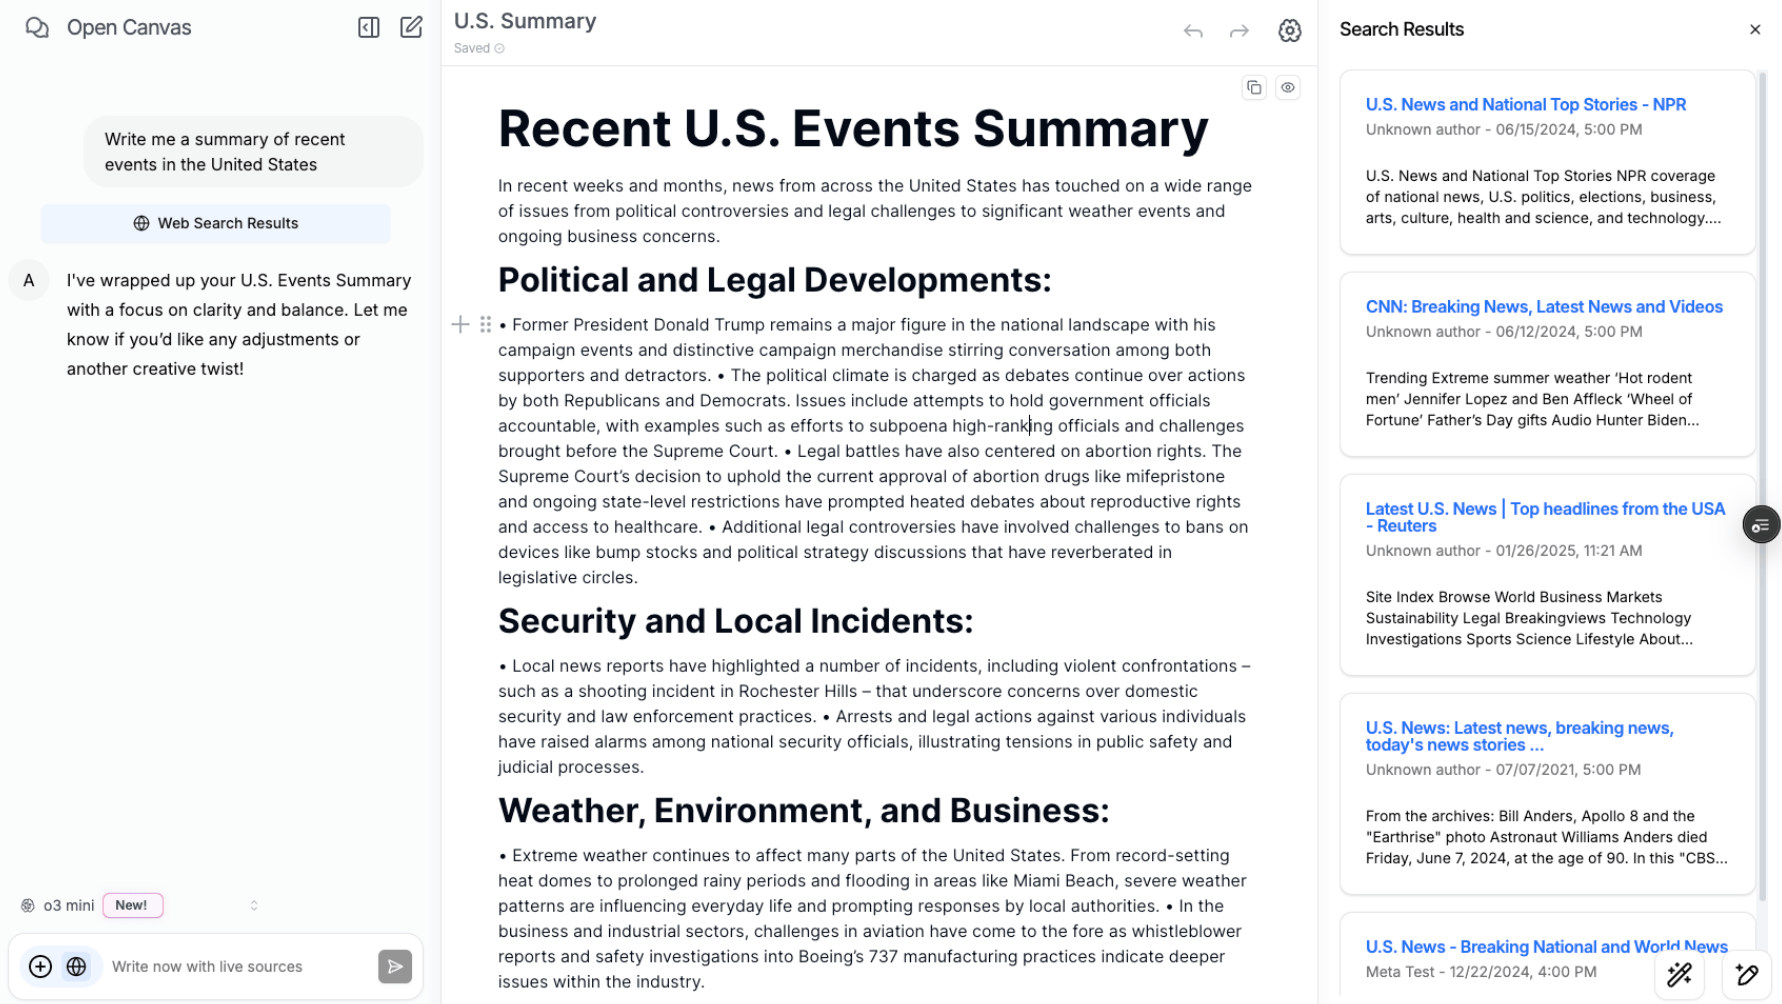This screenshot has height=1004, width=1782.
Task: Close the Search Results panel
Action: (1755, 29)
